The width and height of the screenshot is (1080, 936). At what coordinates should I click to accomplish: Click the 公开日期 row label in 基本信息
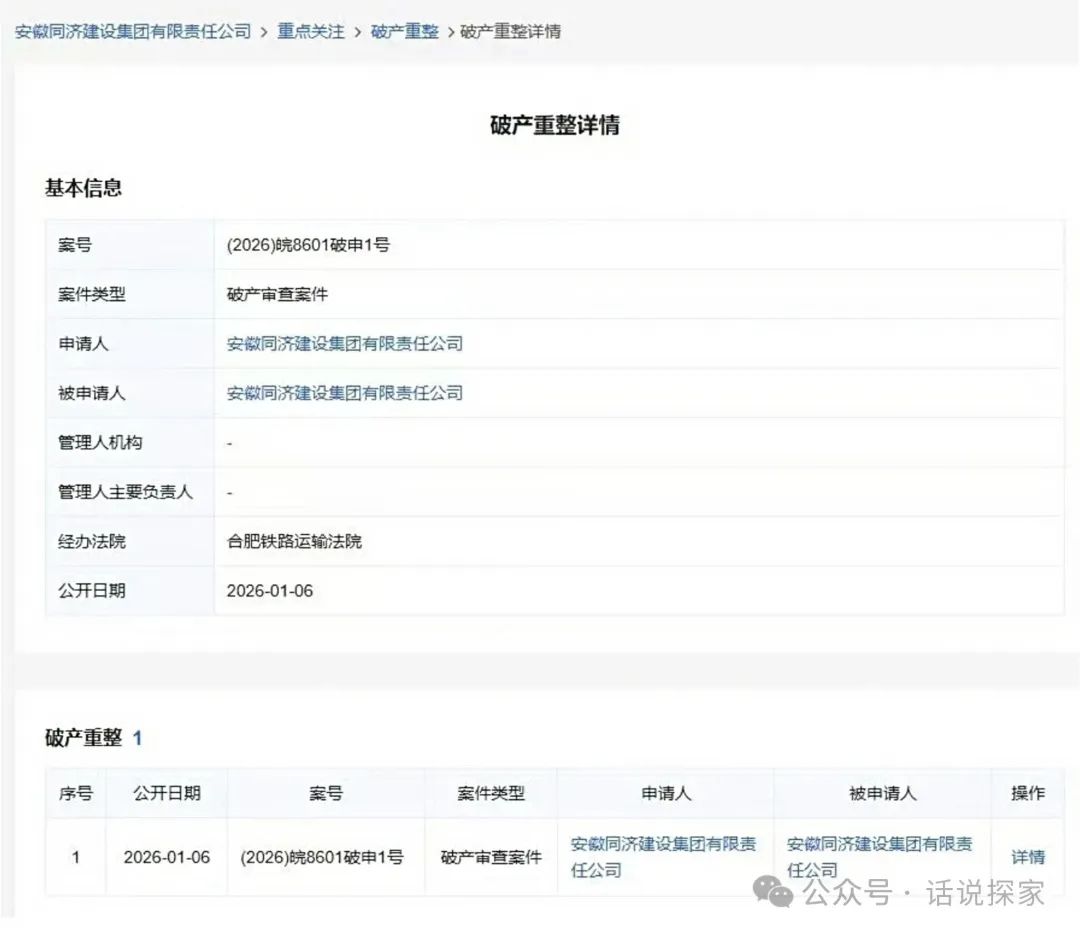pos(92,591)
